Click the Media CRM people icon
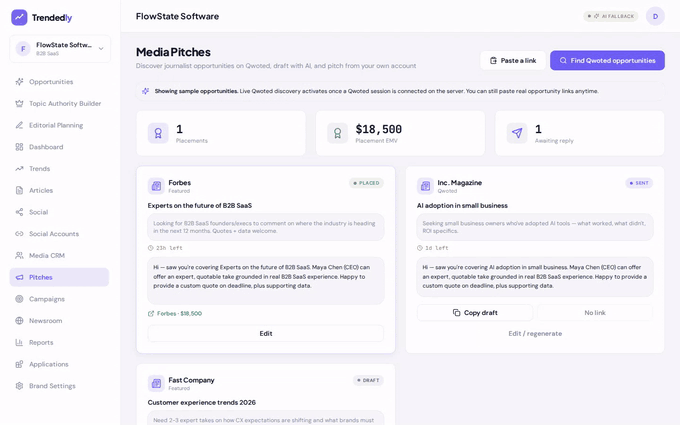 [x=19, y=255]
